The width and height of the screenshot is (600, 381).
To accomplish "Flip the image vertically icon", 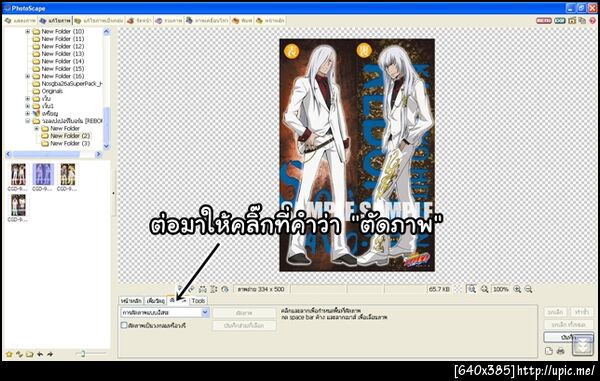I will (x=214, y=289).
